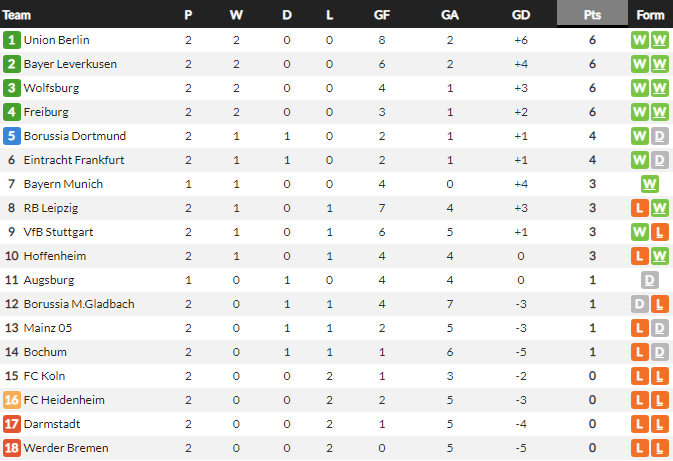673x461 pixels.
Task: Click the Team column header
Action: pos(18,15)
